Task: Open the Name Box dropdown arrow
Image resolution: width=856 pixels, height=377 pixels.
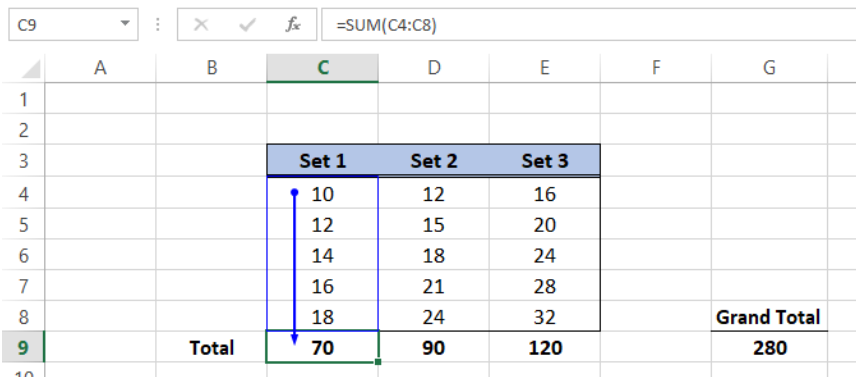Action: 126,24
